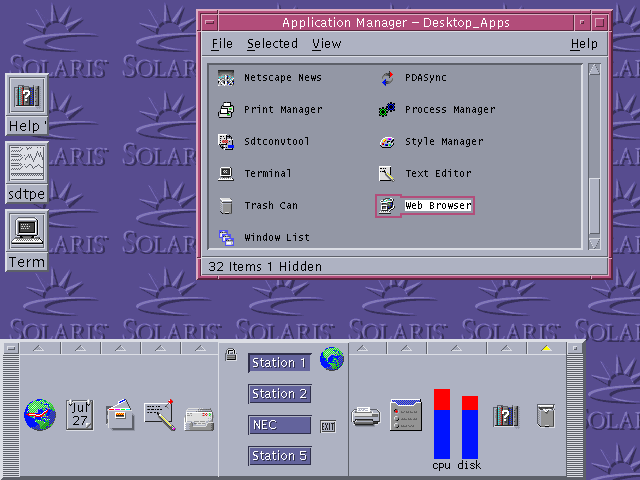The image size is (640, 480).
Task: Click the Application Manager scrollbar thumb
Action: pos(594,206)
